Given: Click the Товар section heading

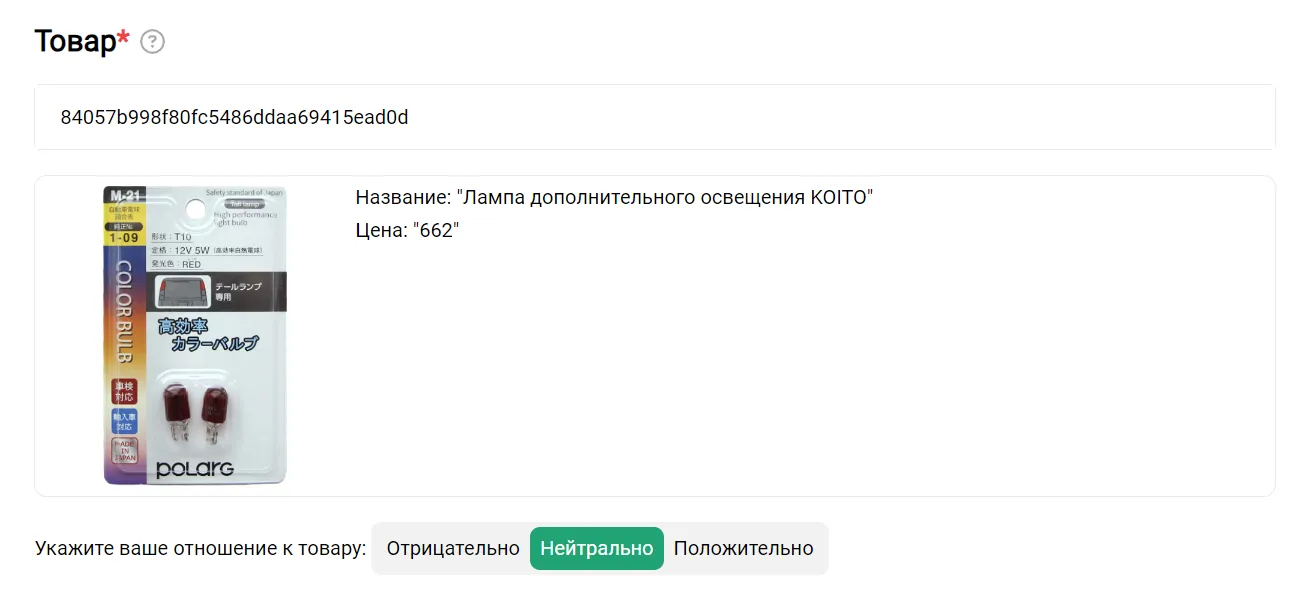Looking at the screenshot, I should tap(75, 41).
